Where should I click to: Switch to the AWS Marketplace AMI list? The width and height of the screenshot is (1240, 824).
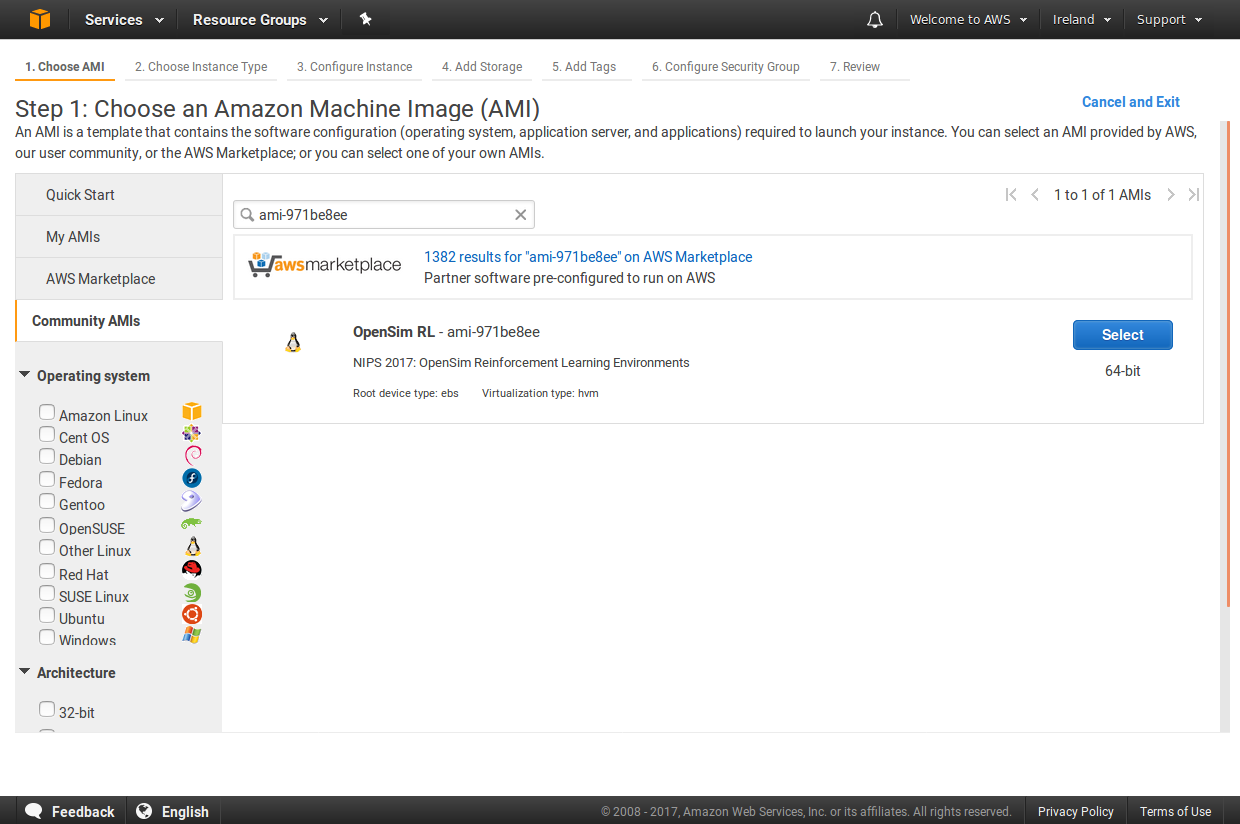tap(119, 279)
